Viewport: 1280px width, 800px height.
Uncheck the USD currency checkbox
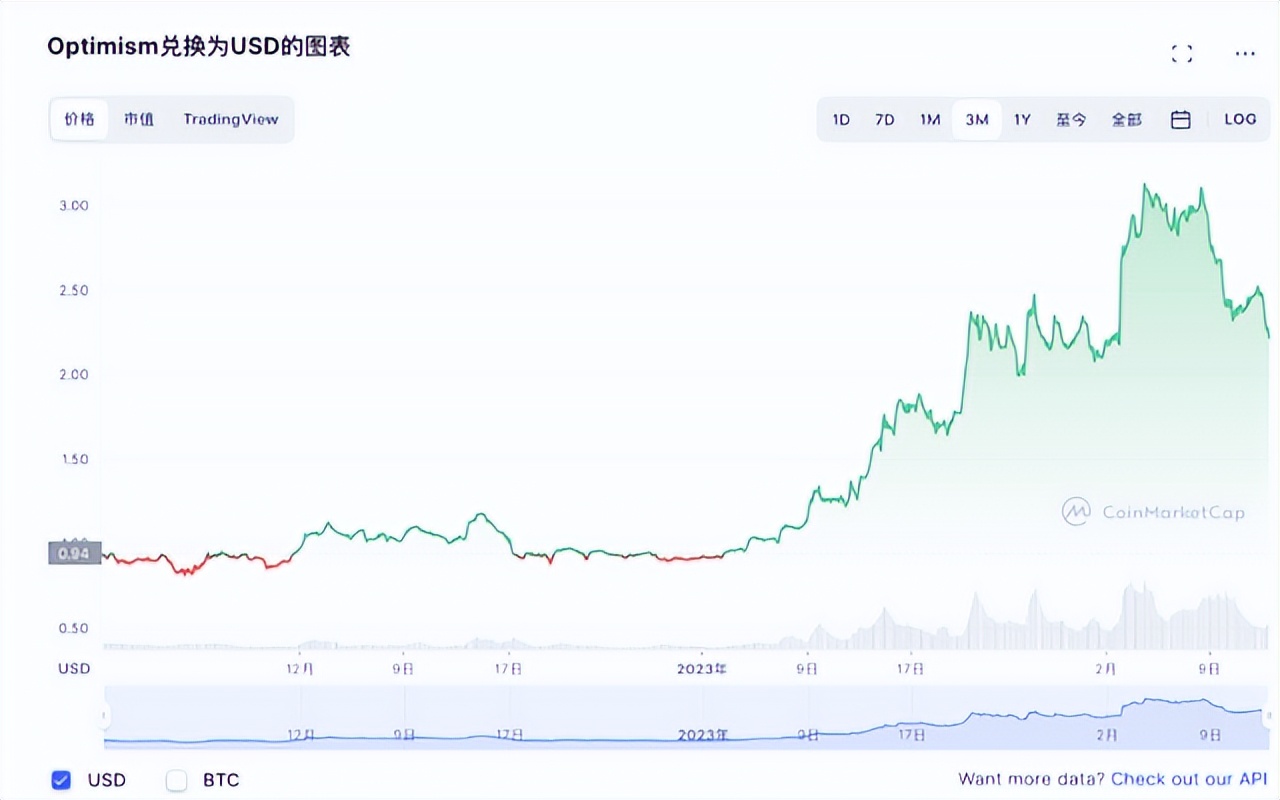pyautogui.click(x=61, y=780)
